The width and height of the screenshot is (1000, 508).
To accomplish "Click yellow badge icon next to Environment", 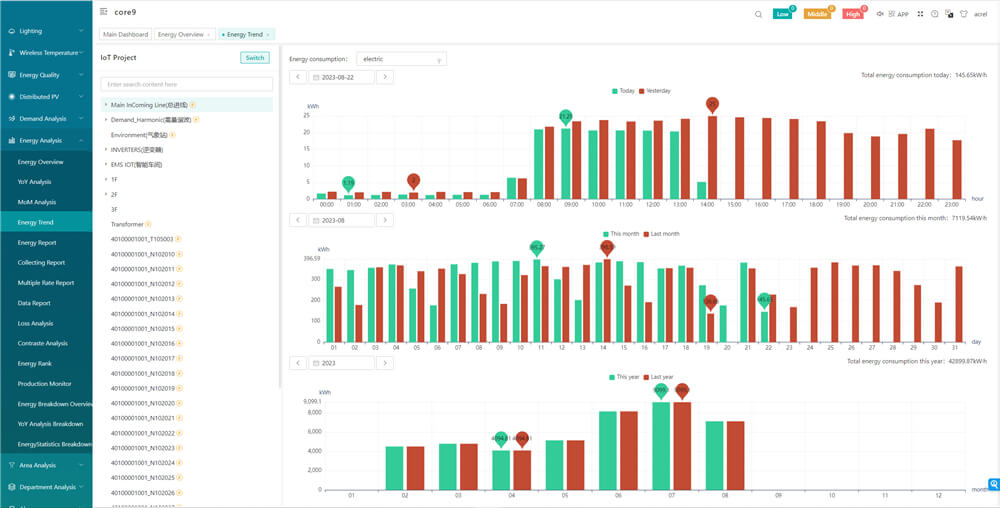I will click(172, 134).
